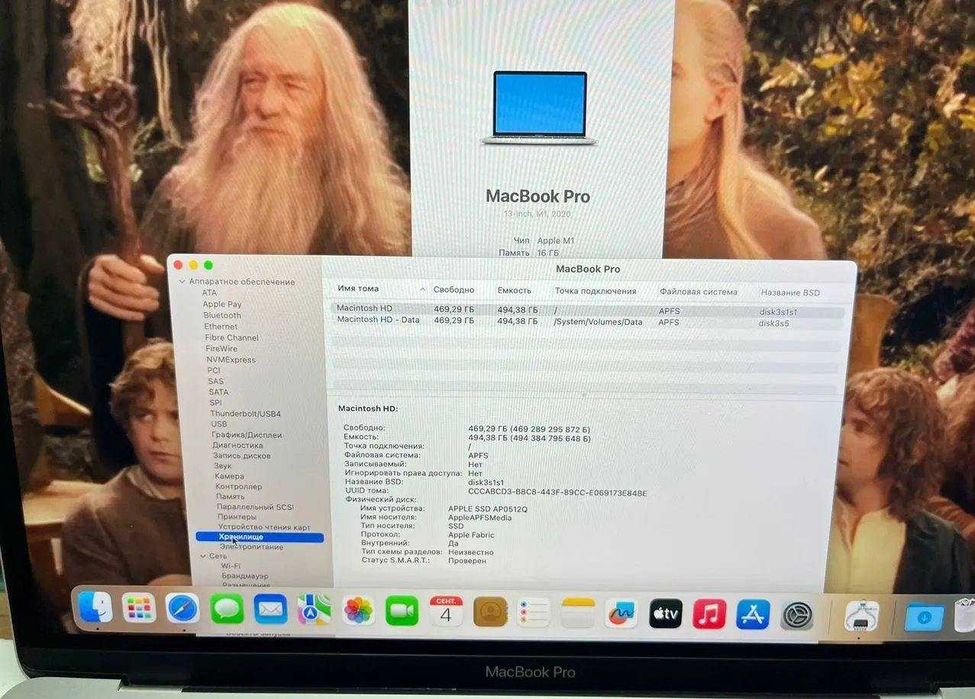Open the Downloads folder in dock
The width and height of the screenshot is (975, 699).
coord(924,619)
